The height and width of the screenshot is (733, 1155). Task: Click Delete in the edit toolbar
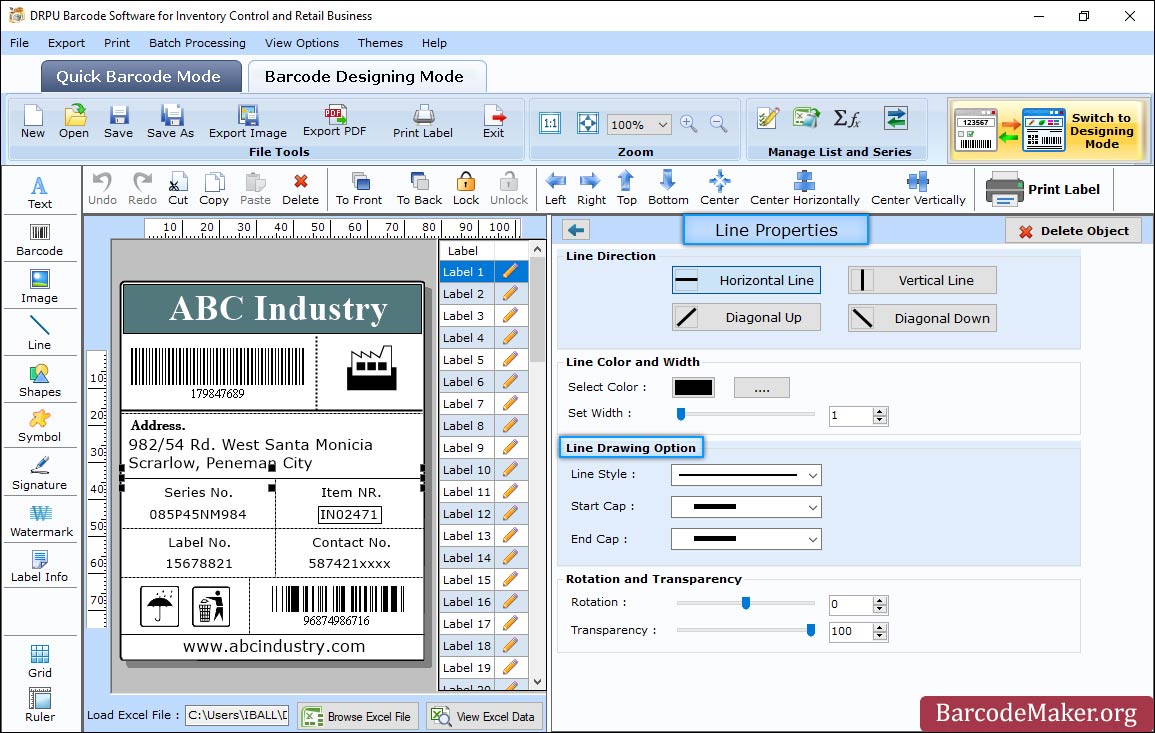pos(301,189)
